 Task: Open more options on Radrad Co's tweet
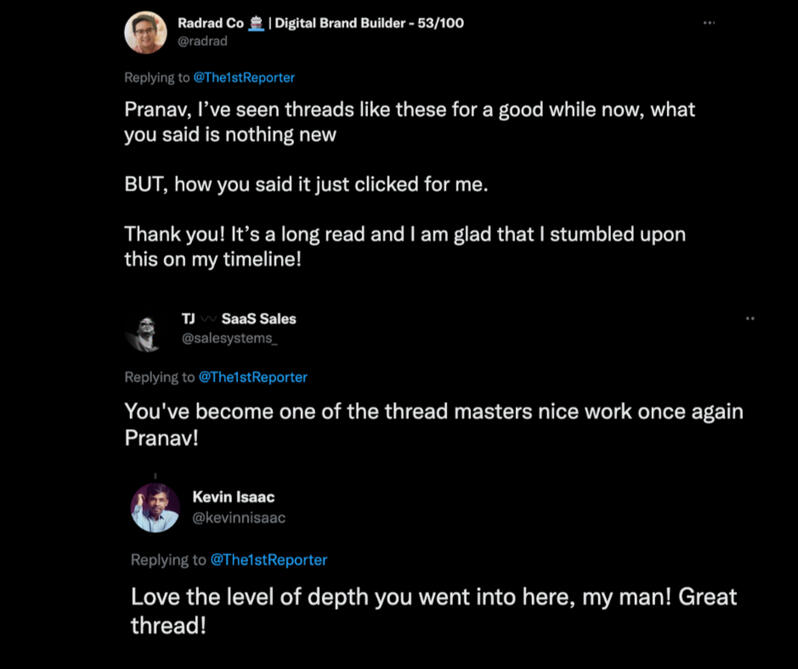pyautogui.click(x=709, y=22)
